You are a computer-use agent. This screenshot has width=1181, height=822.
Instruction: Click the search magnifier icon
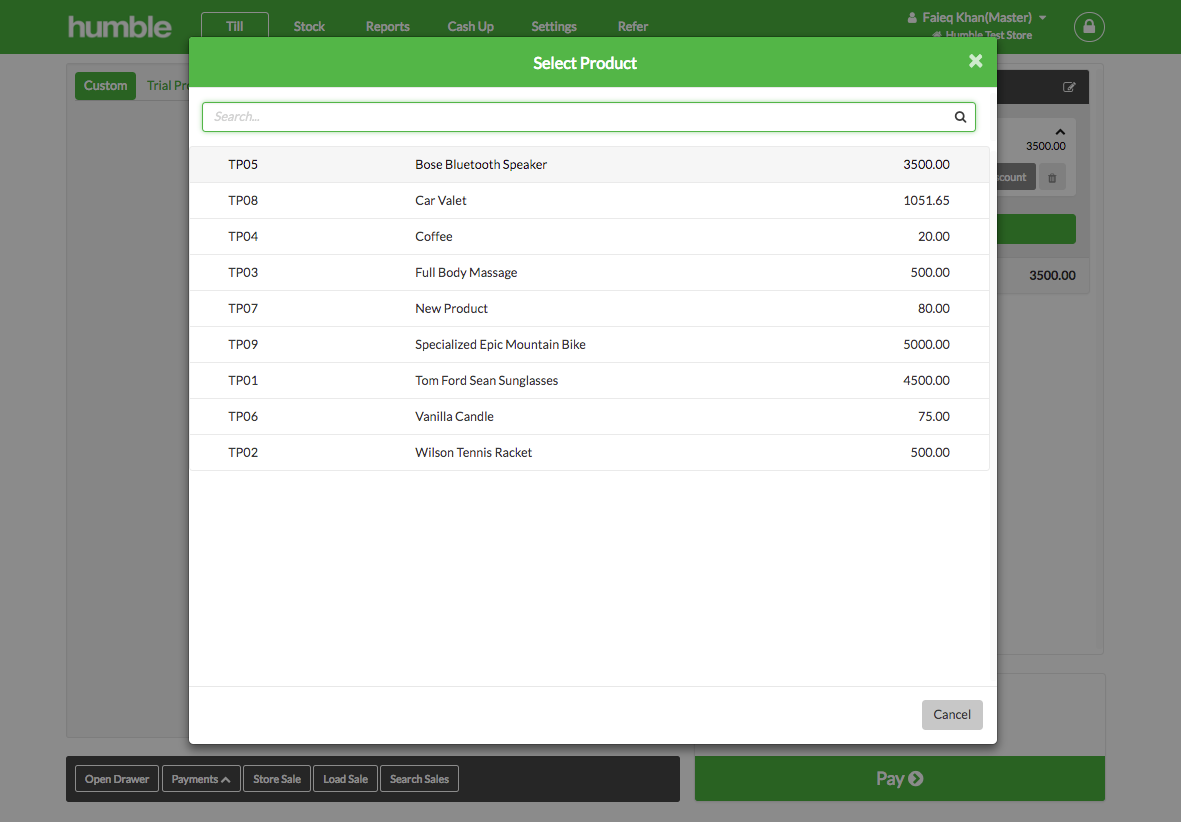pos(960,117)
